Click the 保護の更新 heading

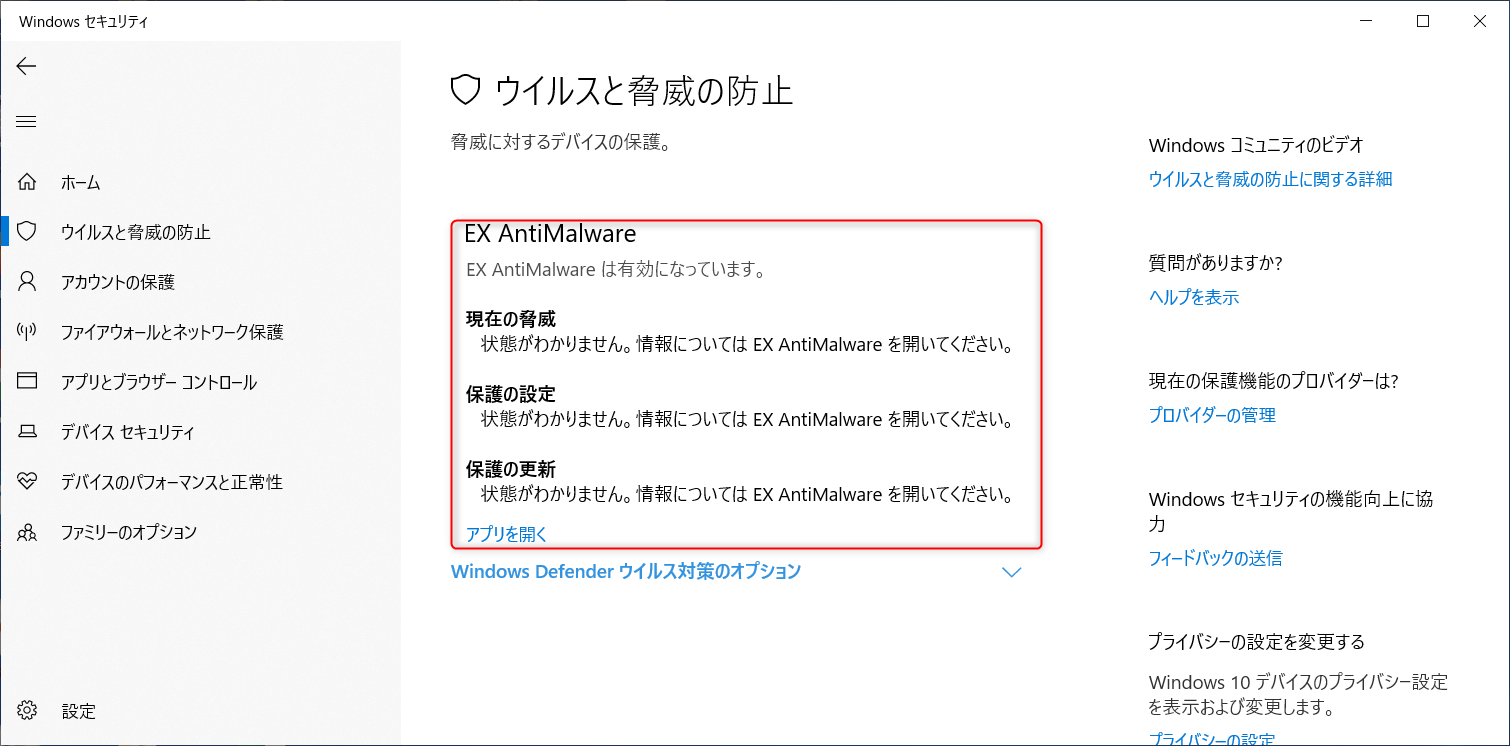(511, 468)
